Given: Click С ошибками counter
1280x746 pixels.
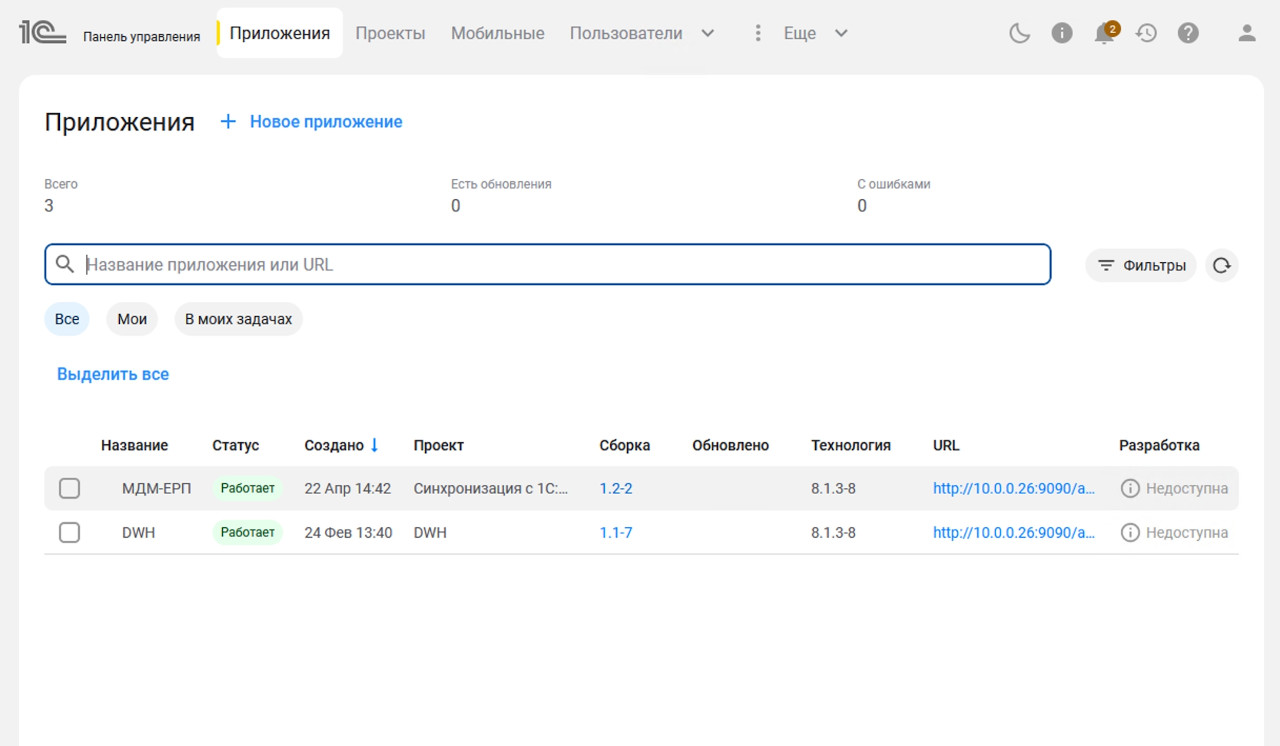Looking at the screenshot, I should point(894,196).
